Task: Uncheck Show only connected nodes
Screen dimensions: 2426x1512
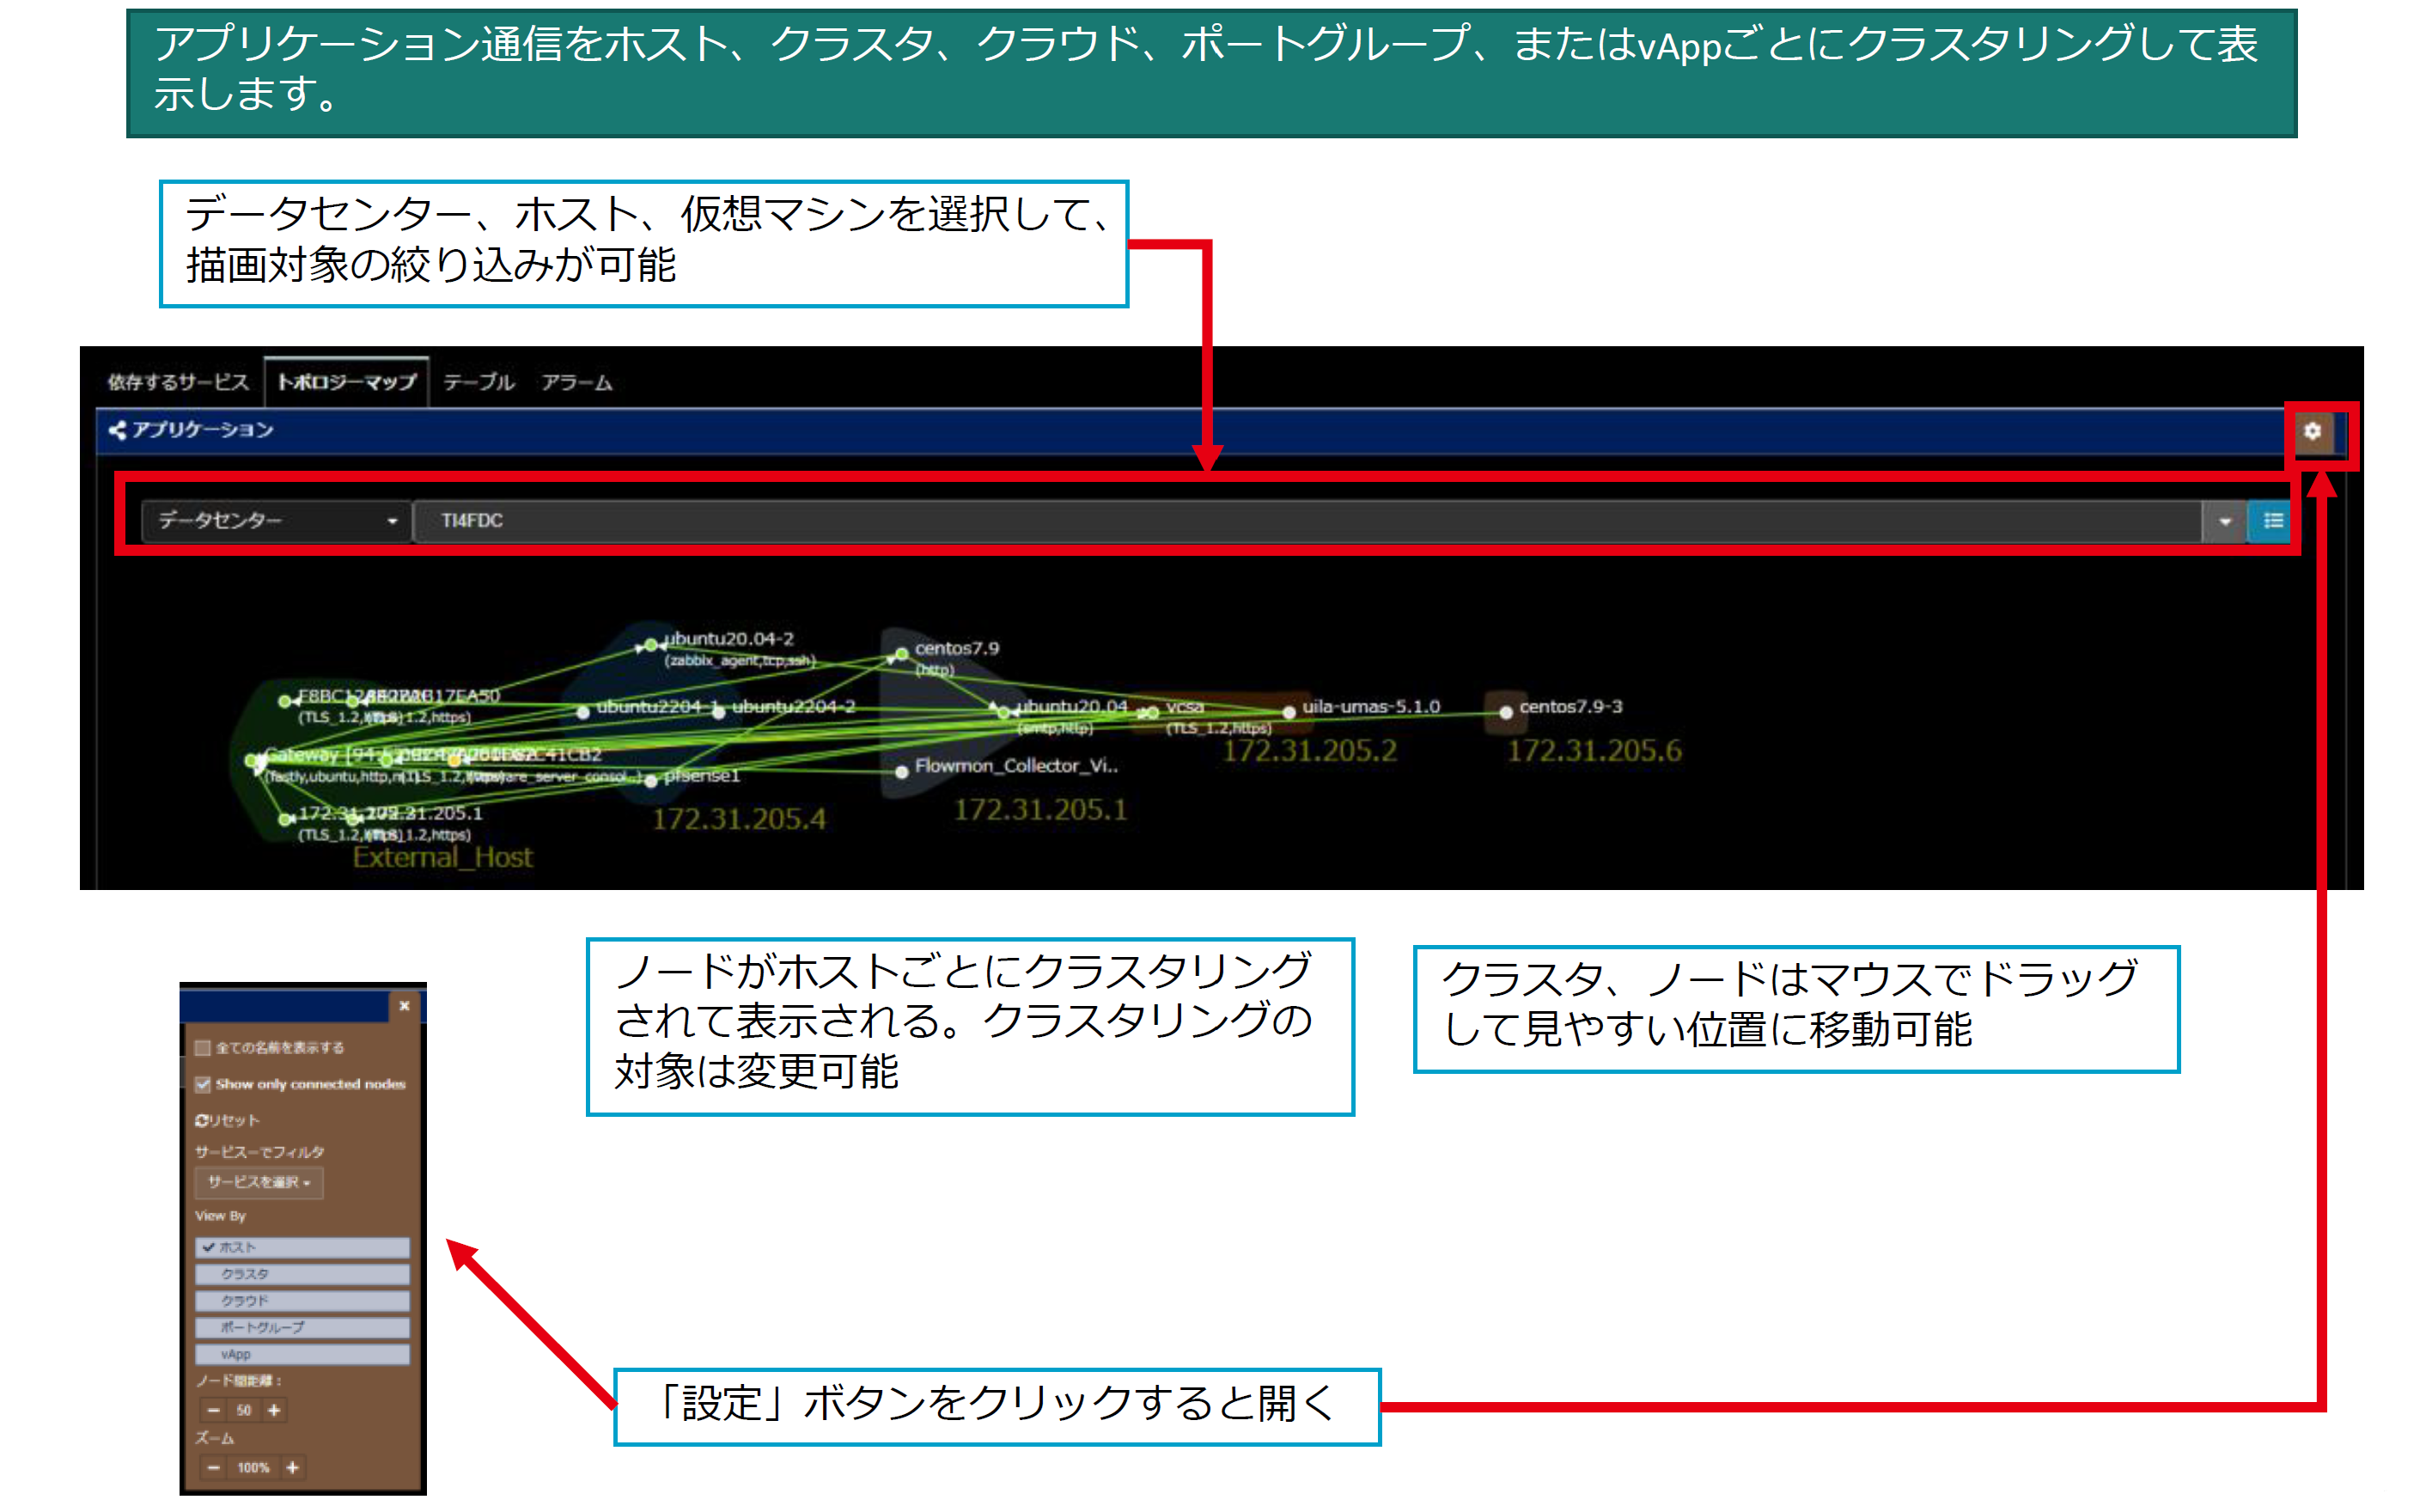Action: tap(203, 1084)
